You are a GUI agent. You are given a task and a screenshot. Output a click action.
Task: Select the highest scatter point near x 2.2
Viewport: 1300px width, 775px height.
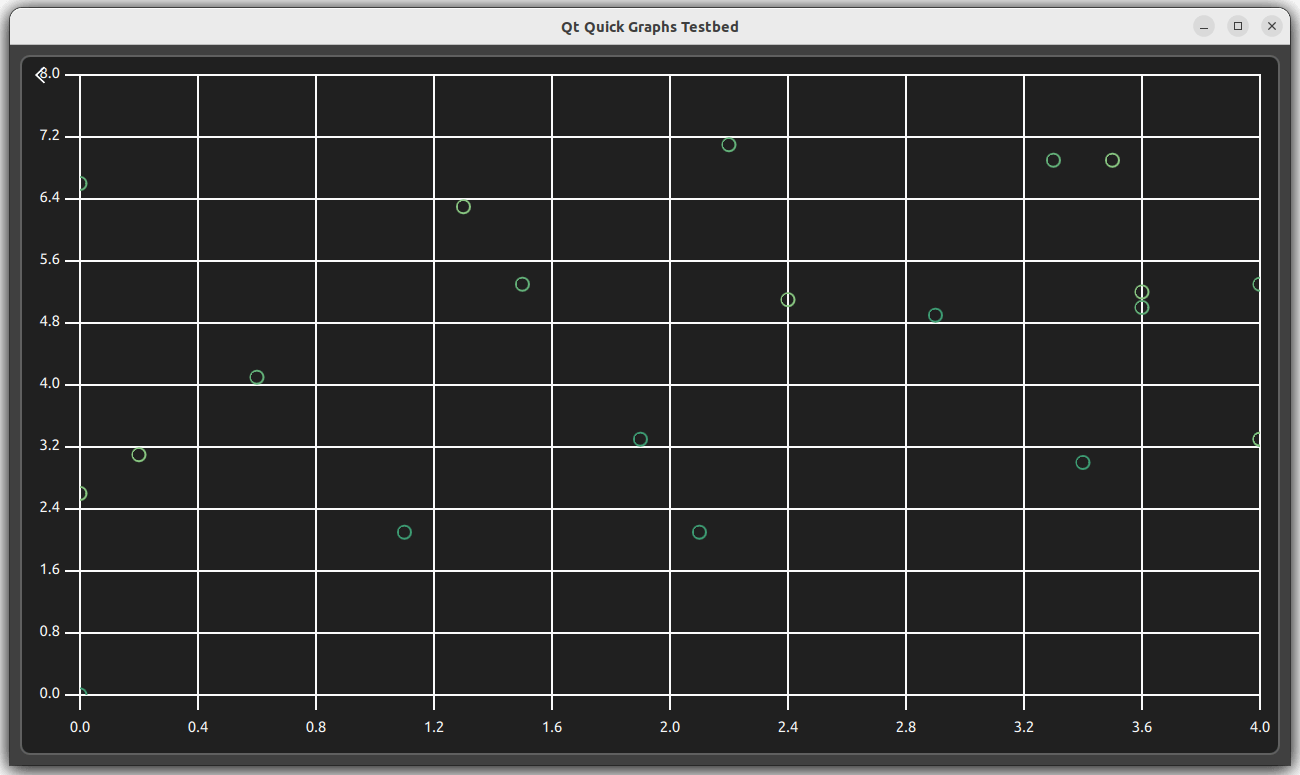click(729, 145)
